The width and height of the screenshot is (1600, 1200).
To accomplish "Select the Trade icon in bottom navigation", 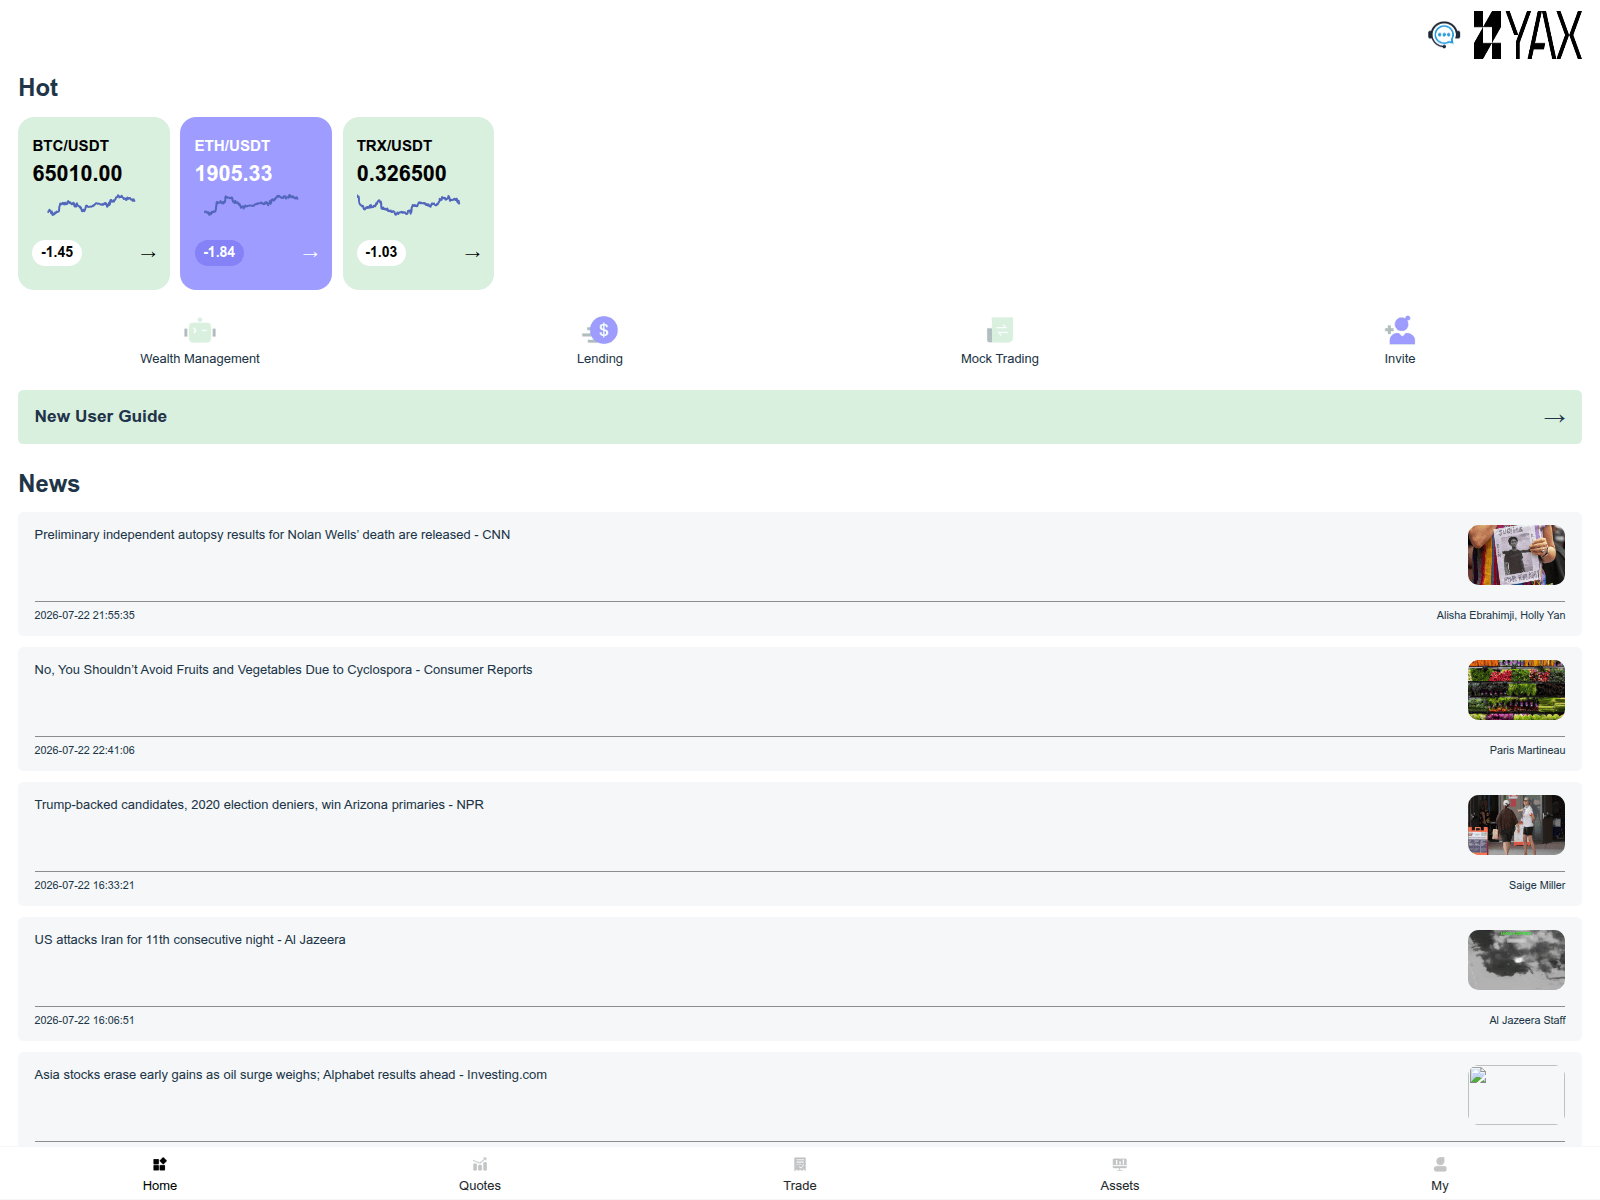I will pyautogui.click(x=800, y=1164).
